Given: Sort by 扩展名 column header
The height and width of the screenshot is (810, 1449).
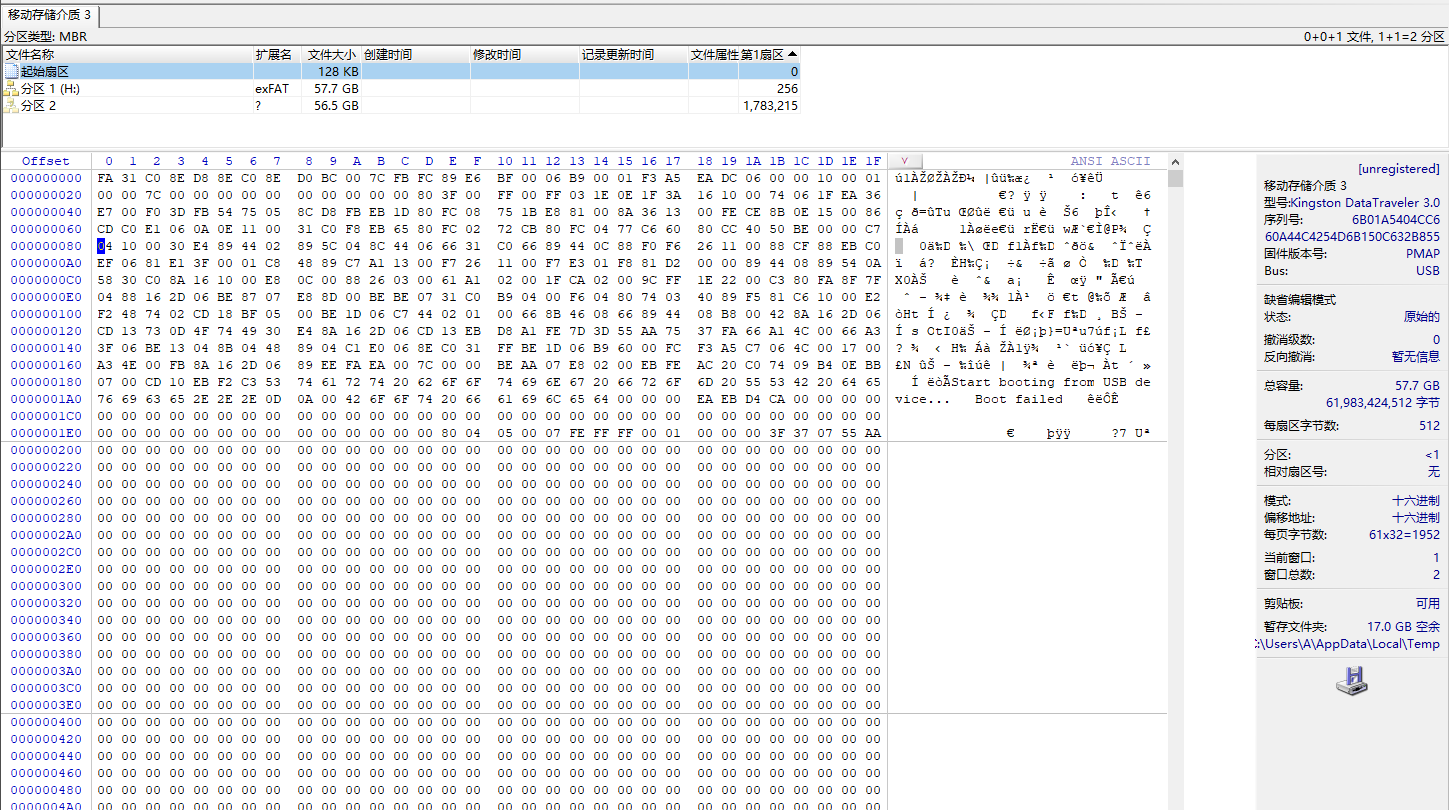Looking at the screenshot, I should pyautogui.click(x=273, y=54).
